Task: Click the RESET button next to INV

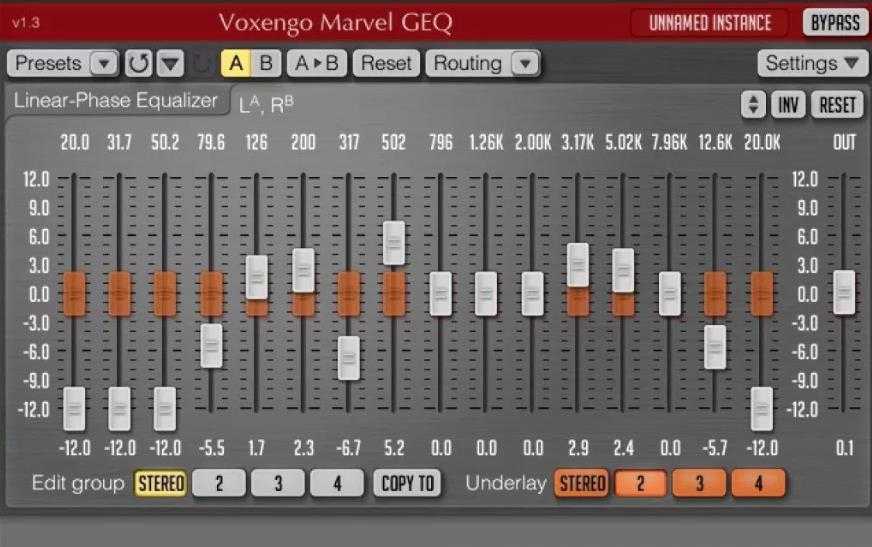Action: (x=837, y=104)
